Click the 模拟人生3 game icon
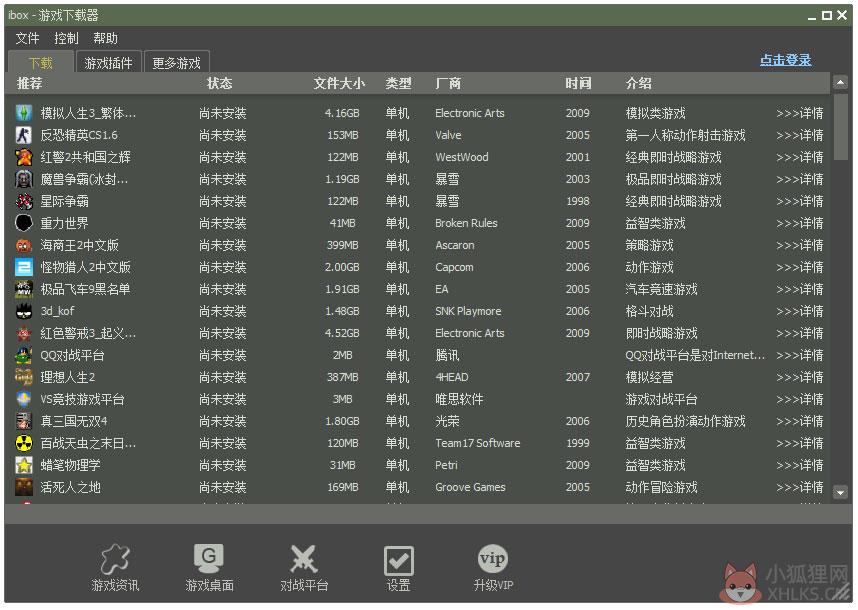 24,113
